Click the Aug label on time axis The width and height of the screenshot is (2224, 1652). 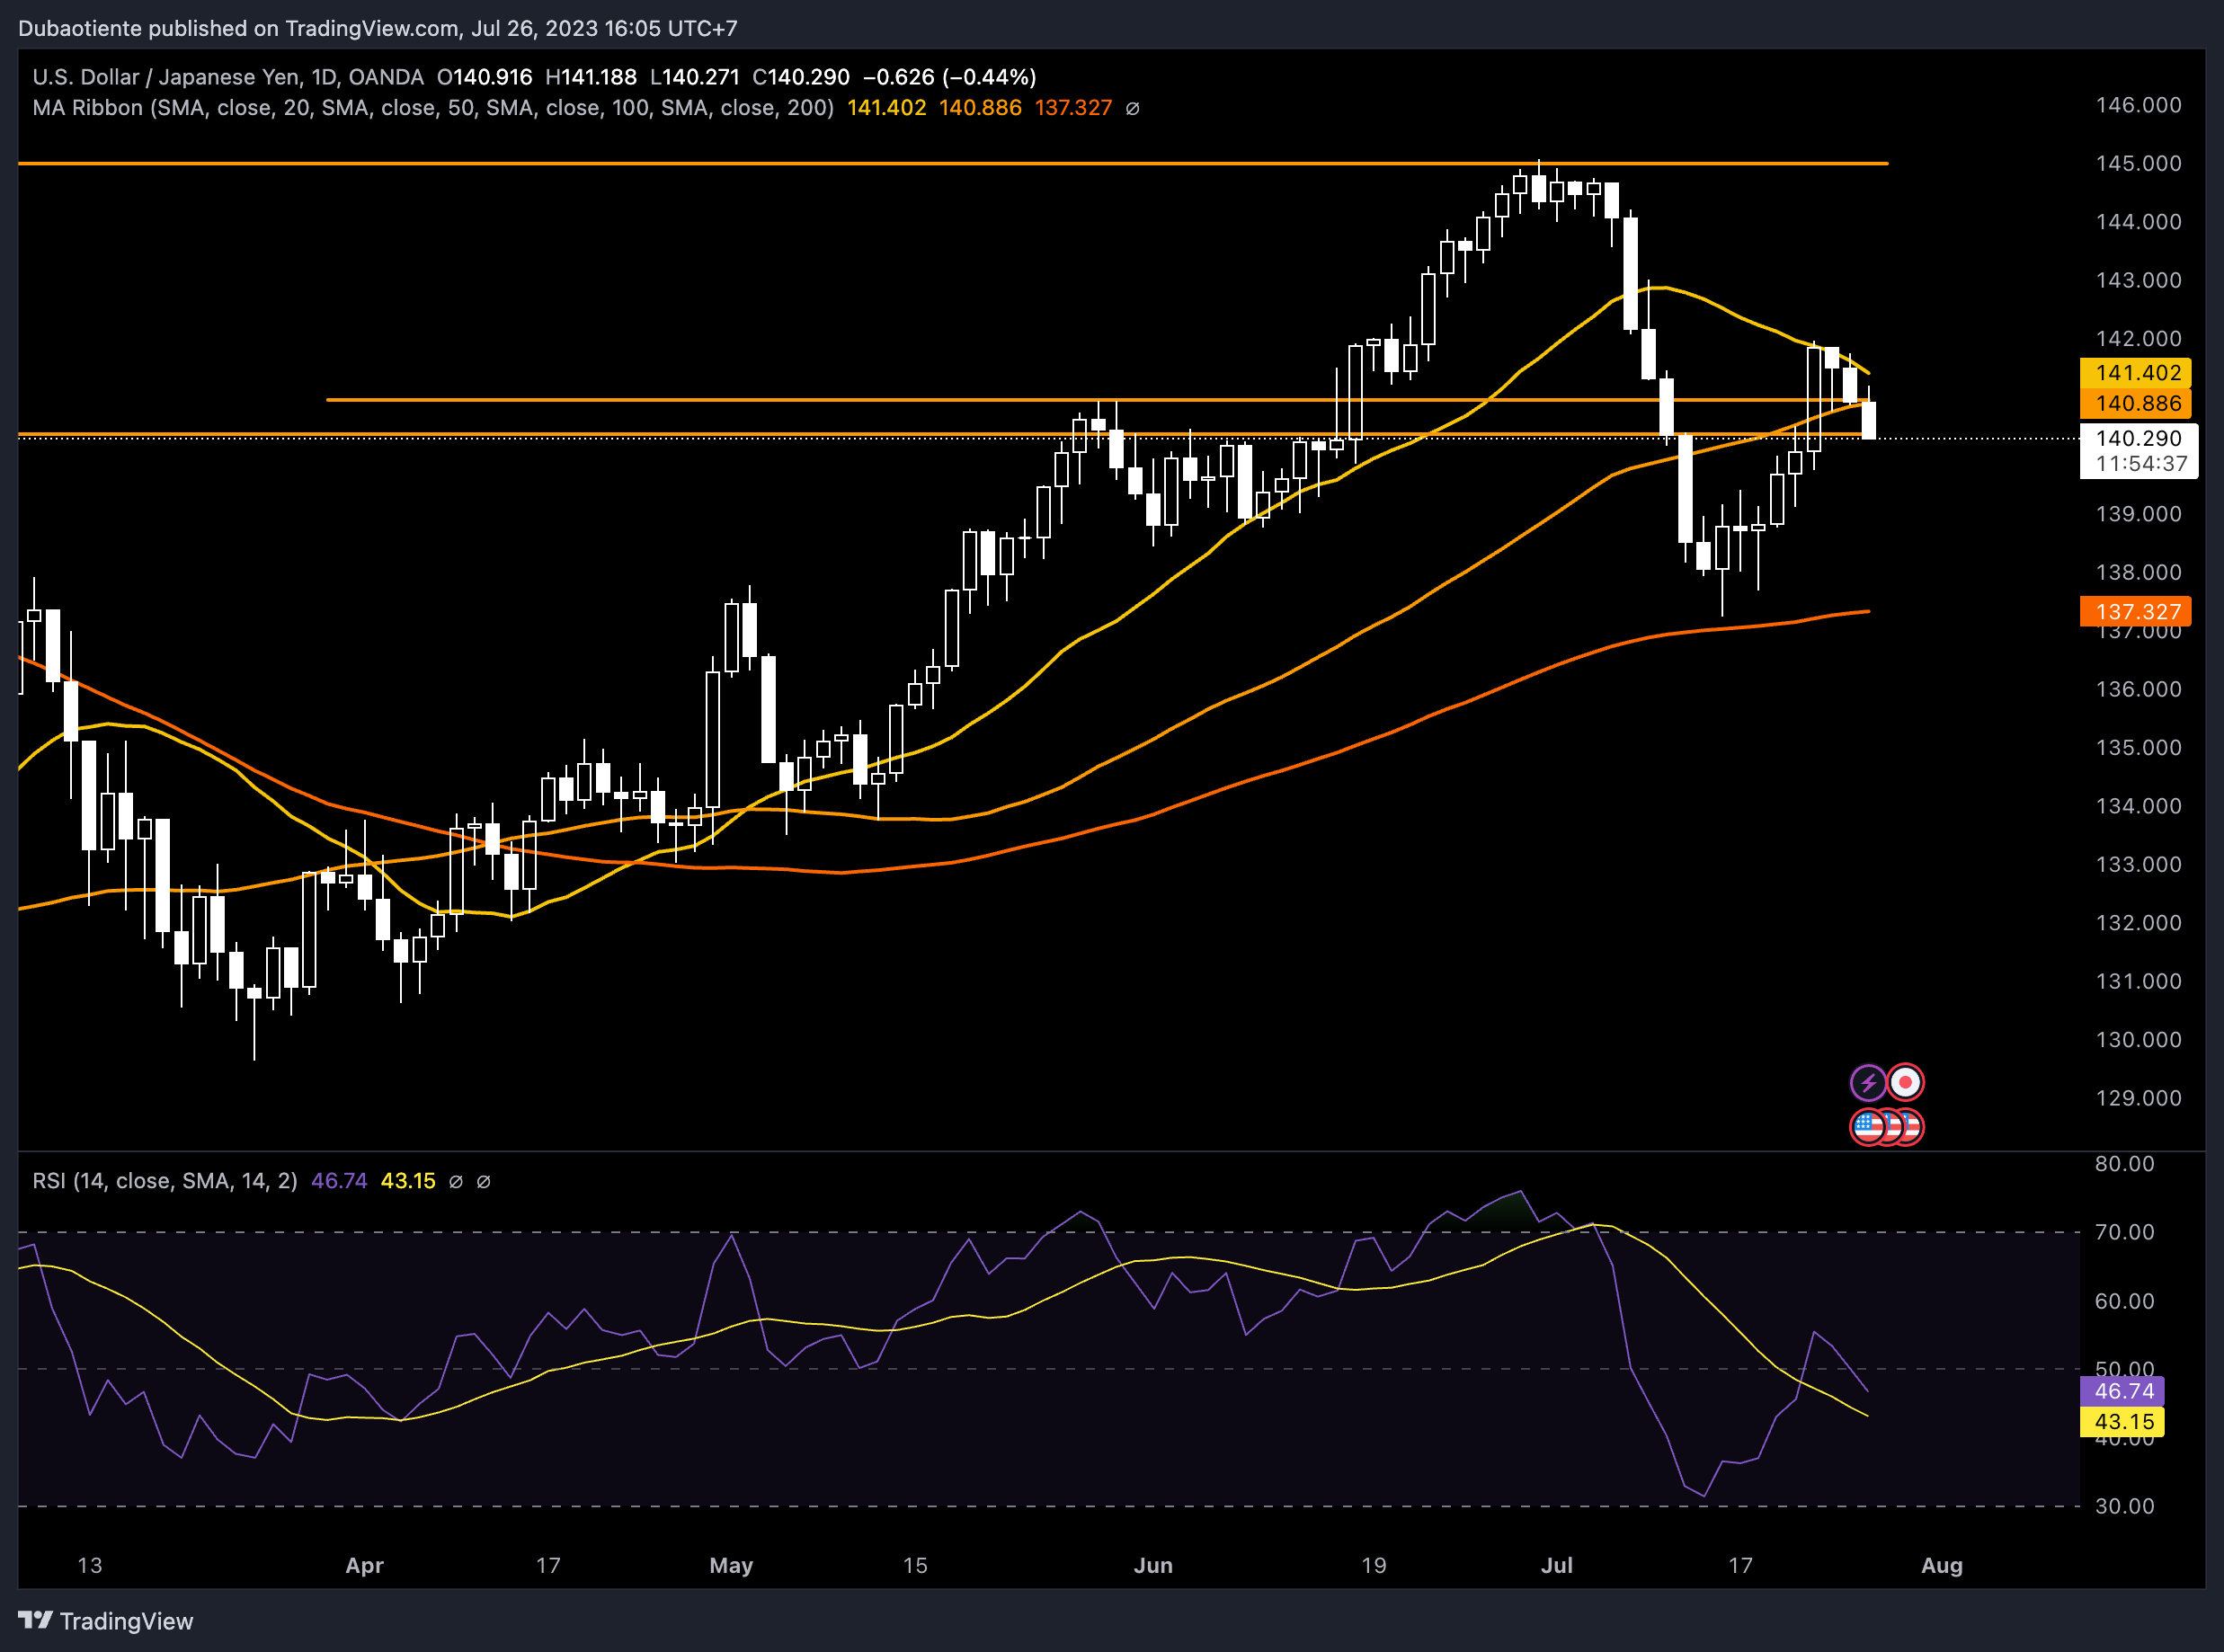(x=1942, y=1566)
